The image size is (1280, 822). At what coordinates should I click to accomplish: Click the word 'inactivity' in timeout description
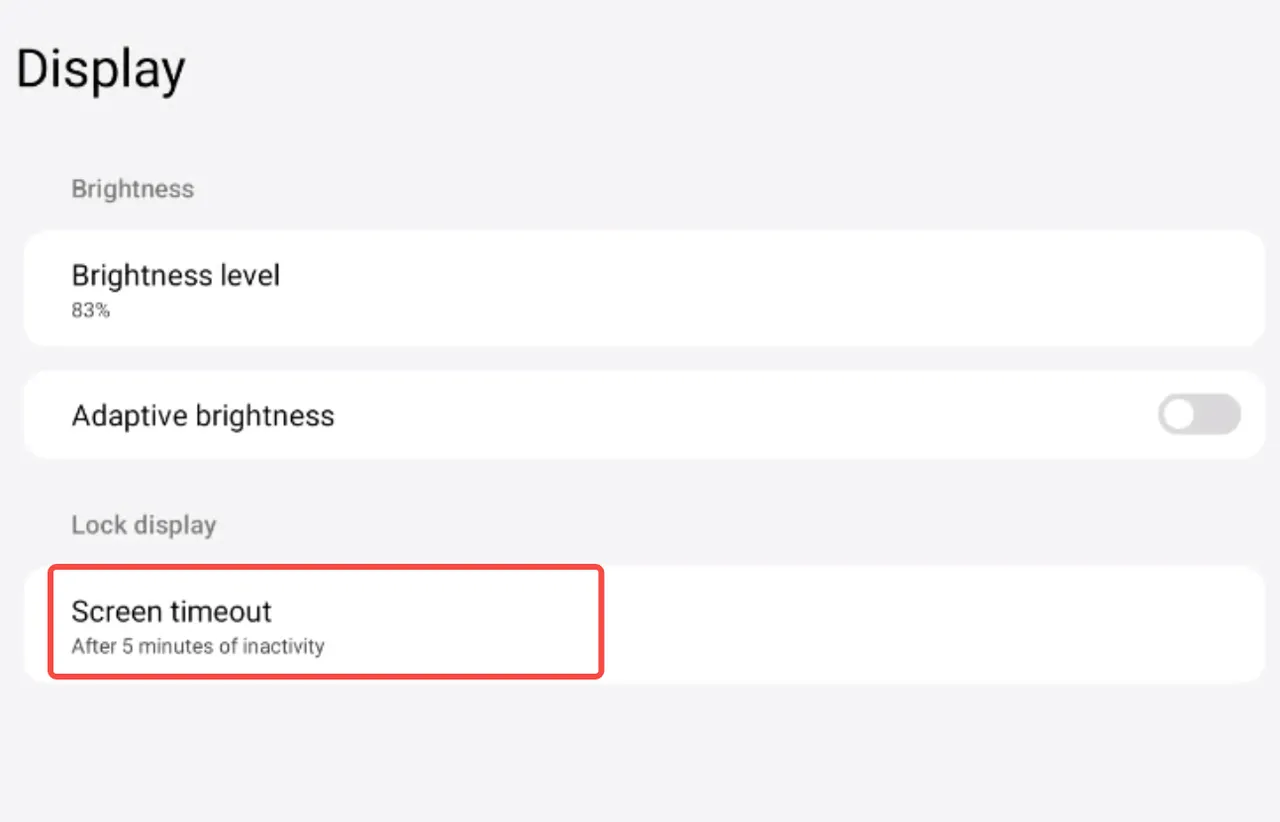[x=284, y=646]
